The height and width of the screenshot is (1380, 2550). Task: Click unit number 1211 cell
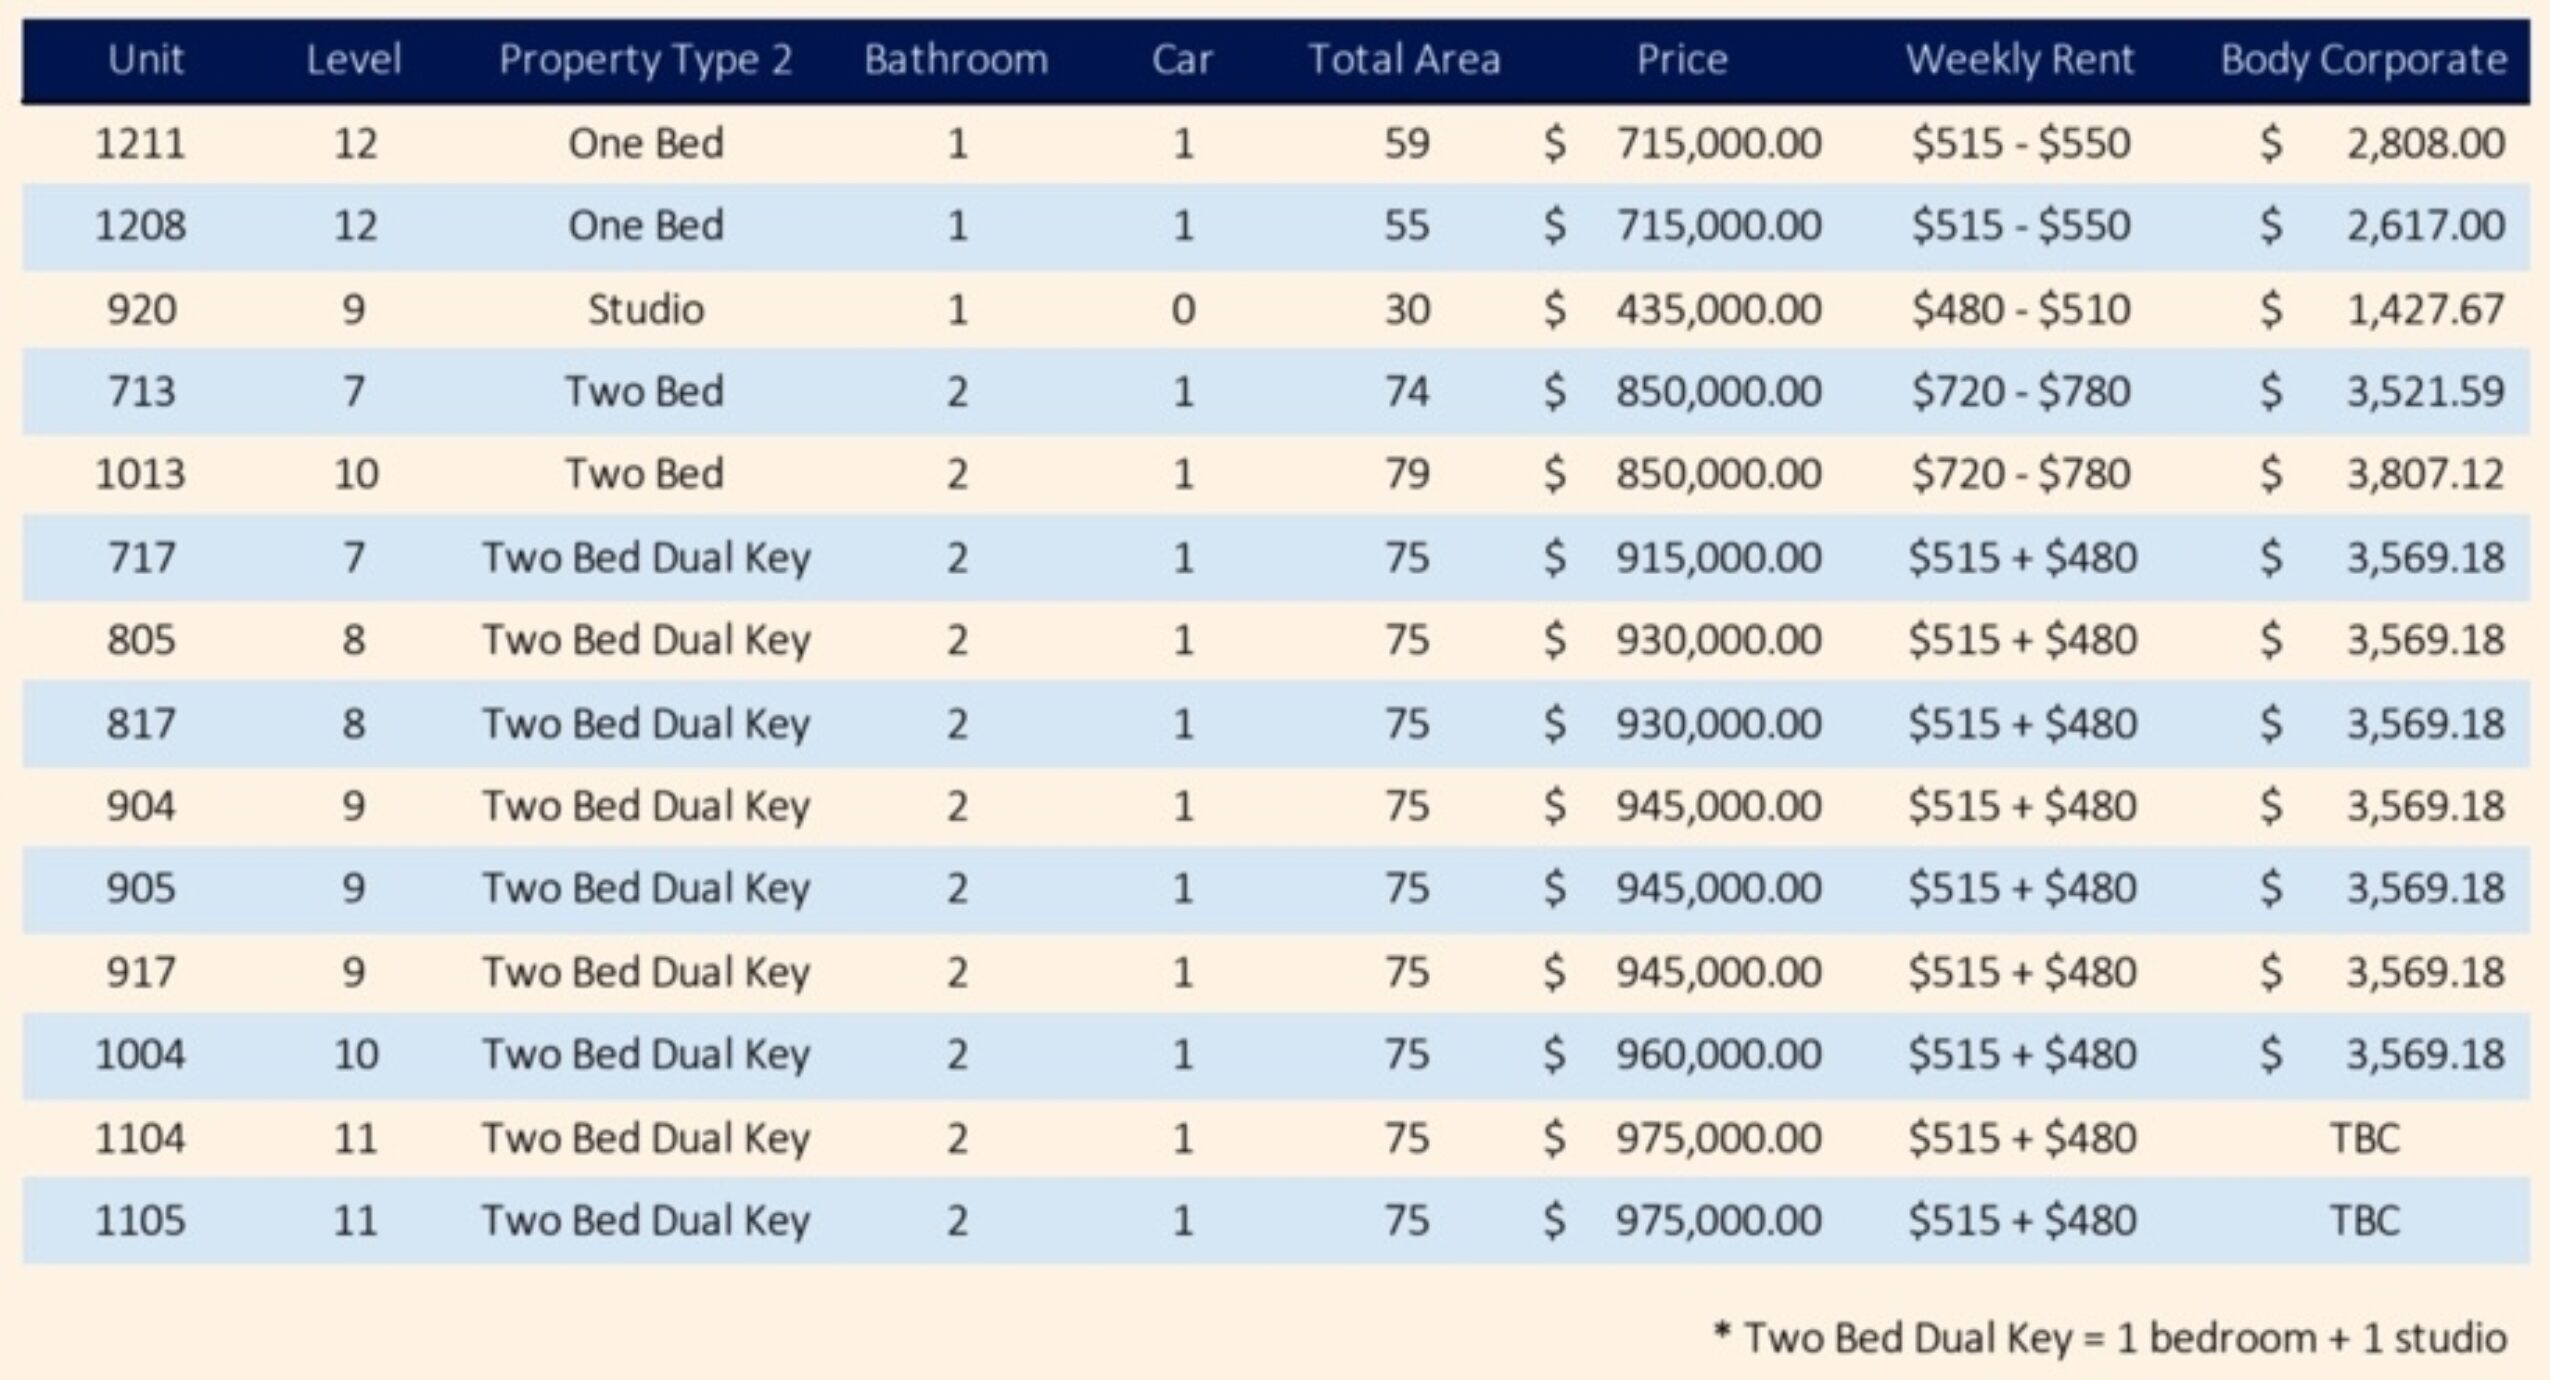pos(140,144)
